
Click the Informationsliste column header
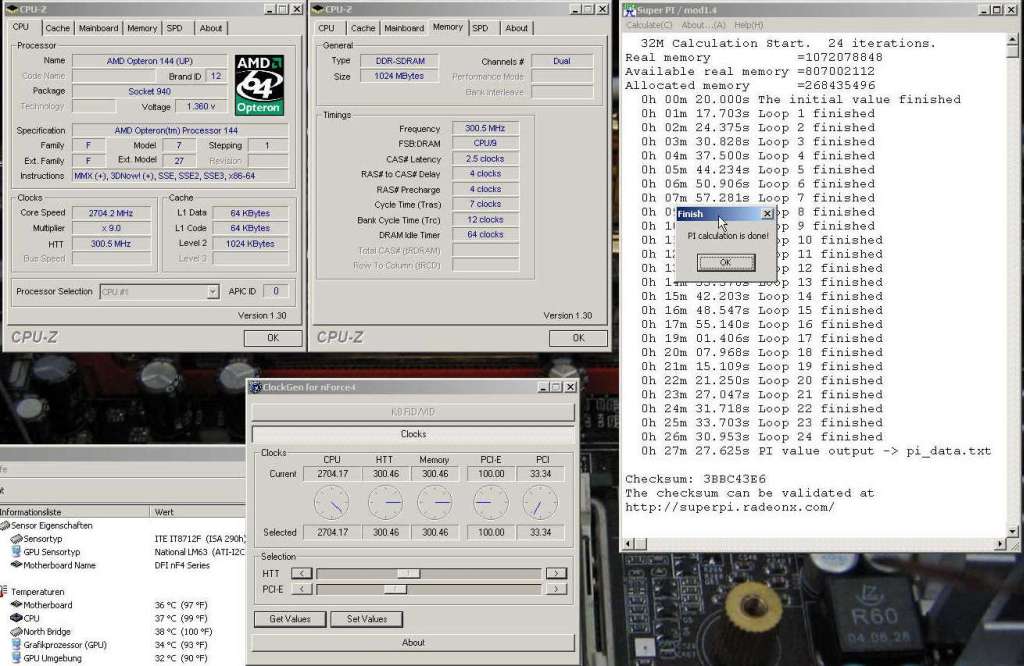(74, 512)
